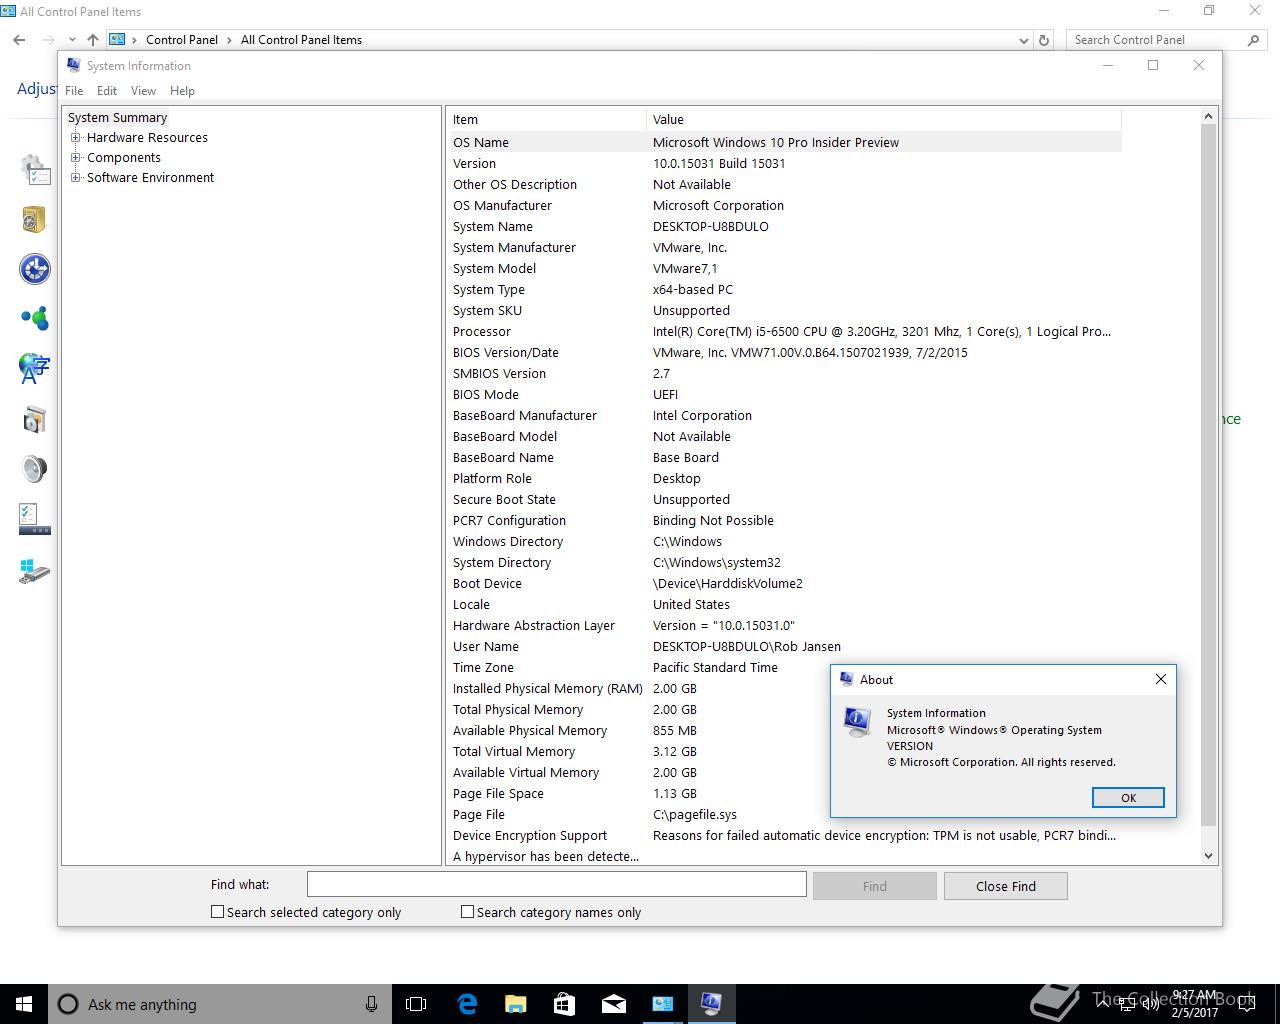Click the search magnifier in Control Panel
The width and height of the screenshot is (1280, 1024).
1253,40
